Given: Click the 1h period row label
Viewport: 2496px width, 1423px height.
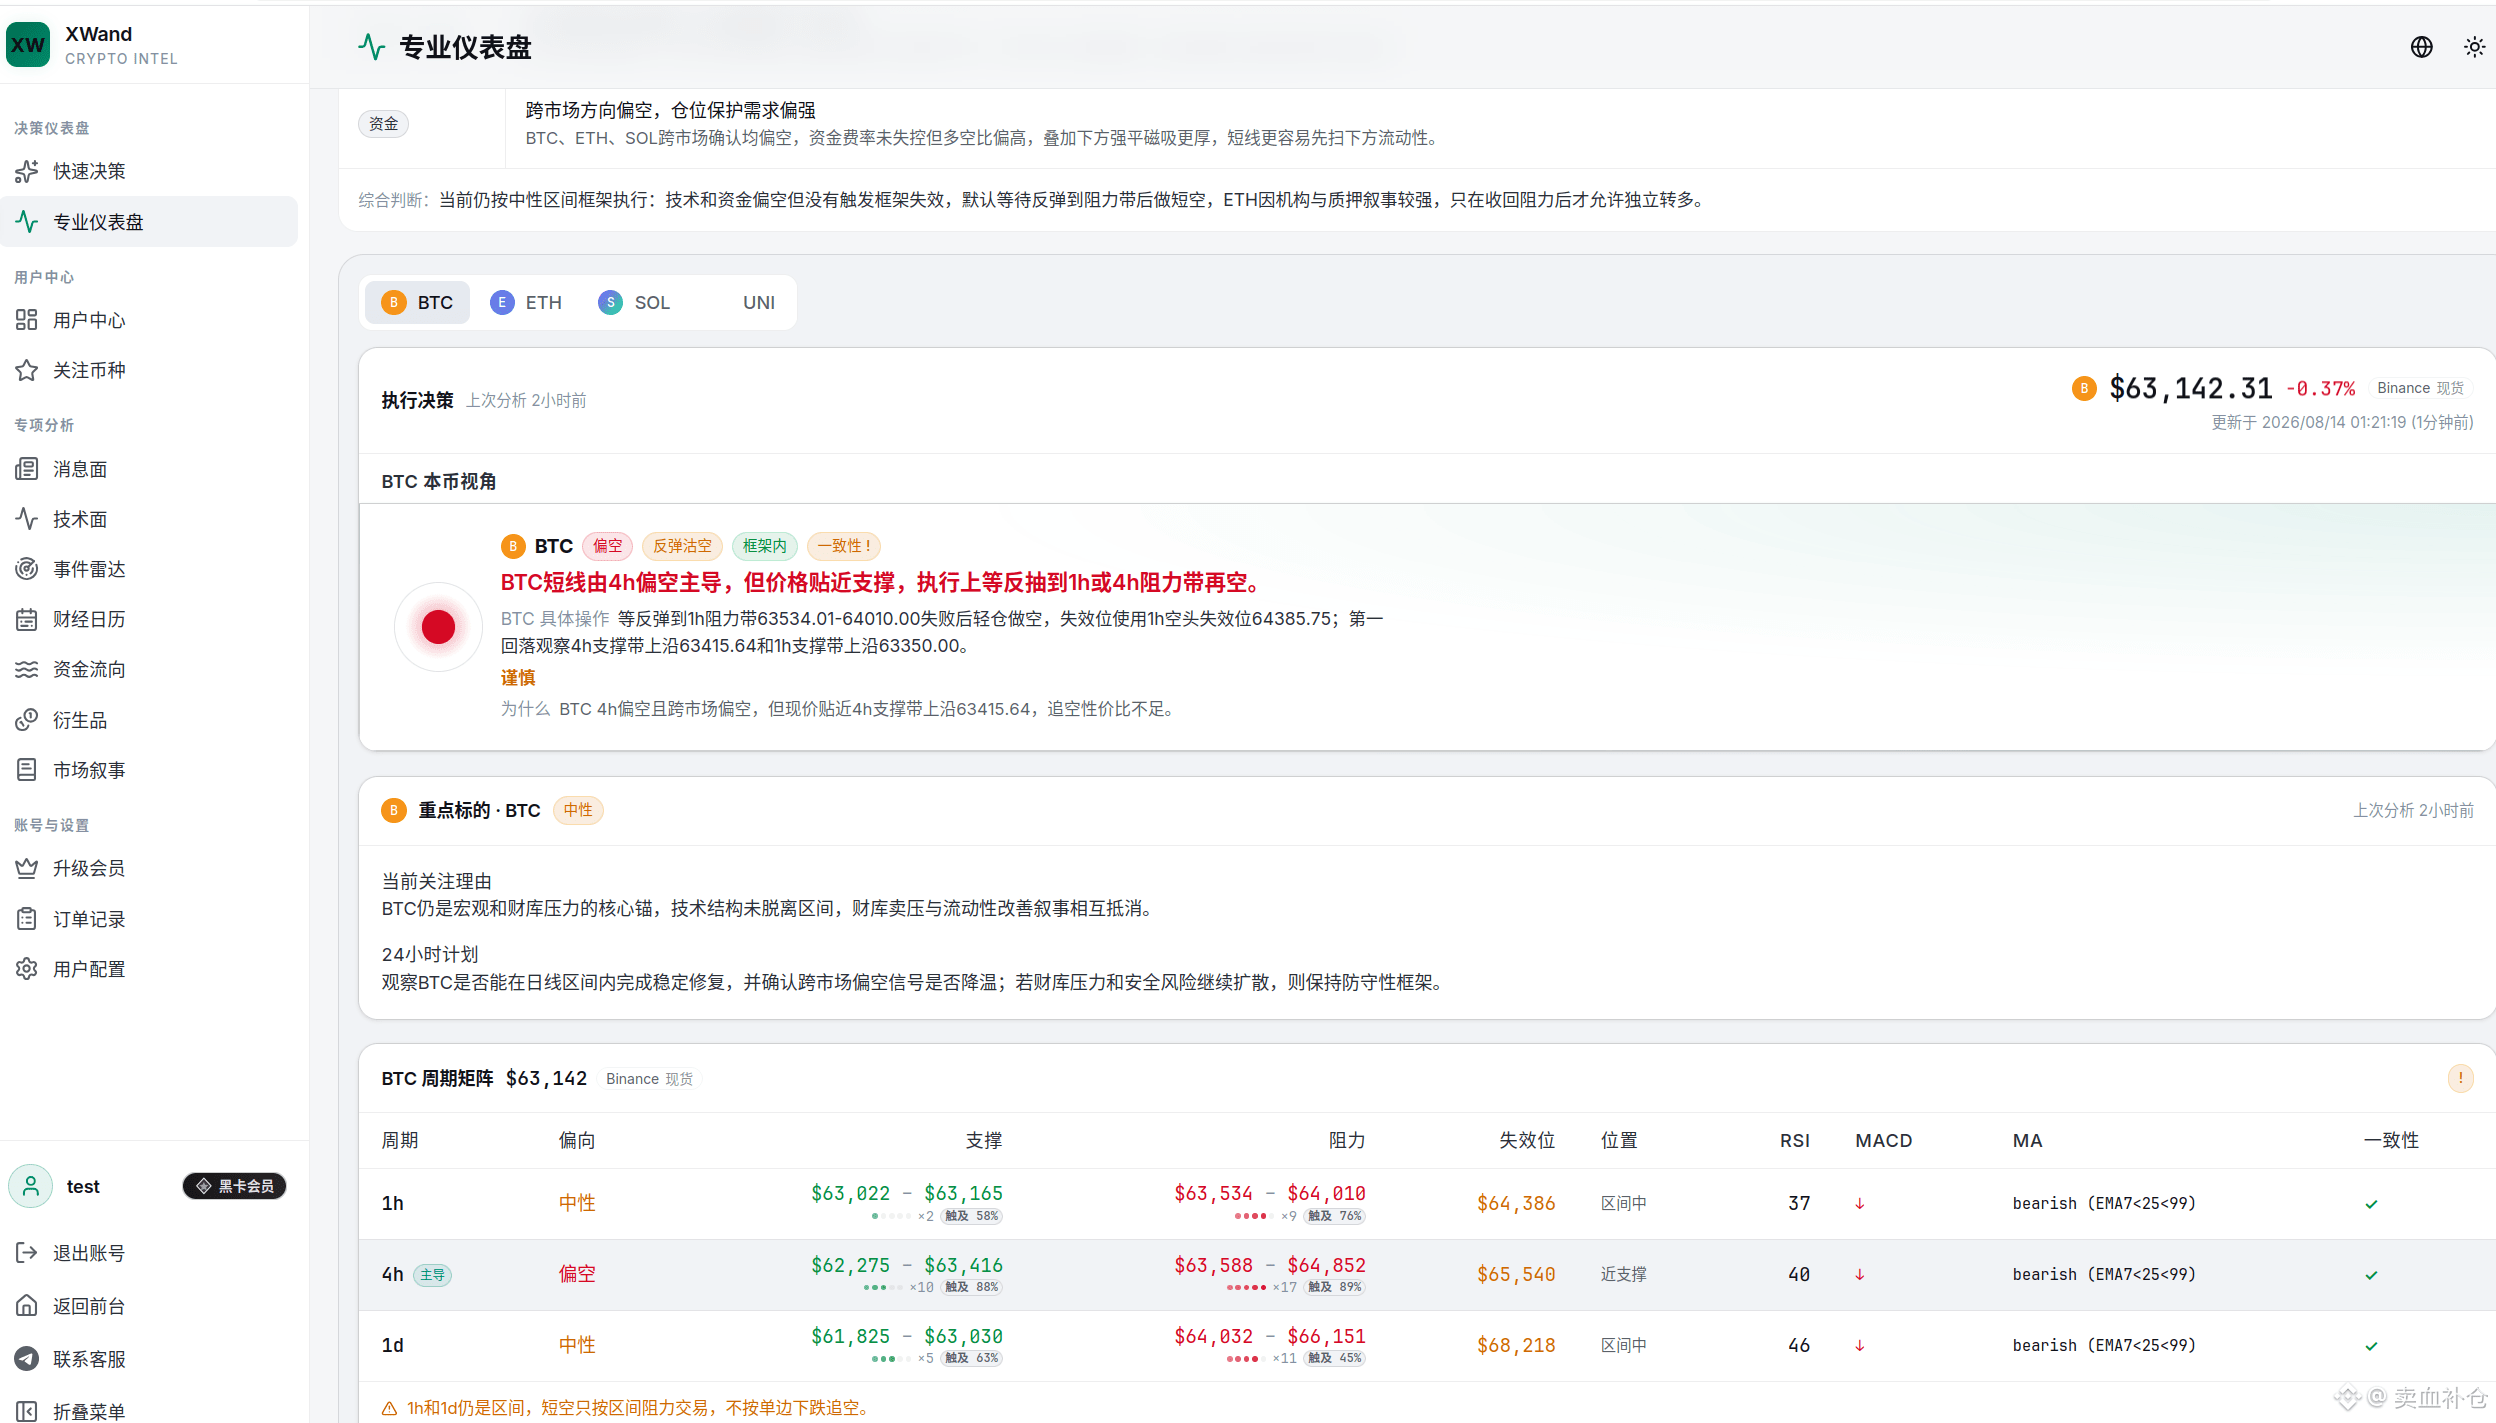Looking at the screenshot, I should click(393, 1203).
